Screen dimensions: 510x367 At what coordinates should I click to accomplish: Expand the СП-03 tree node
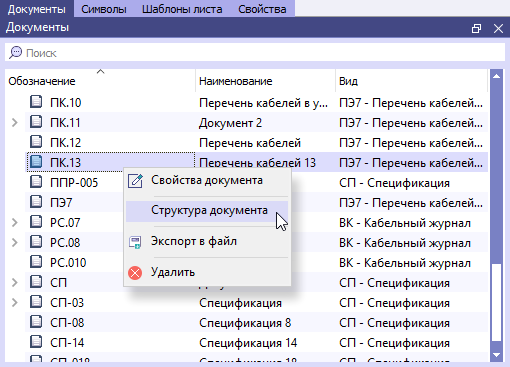tap(14, 302)
